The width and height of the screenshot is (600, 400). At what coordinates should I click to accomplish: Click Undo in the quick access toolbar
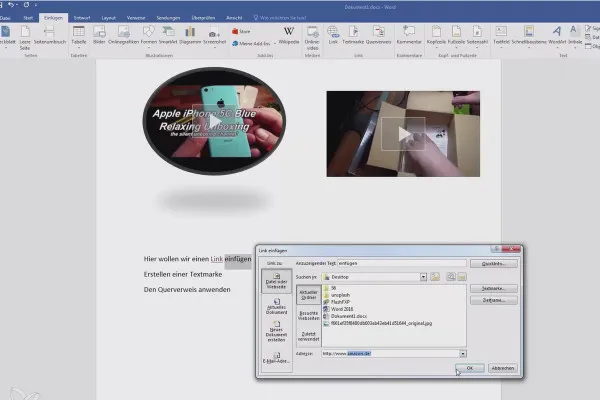[x=11, y=5]
